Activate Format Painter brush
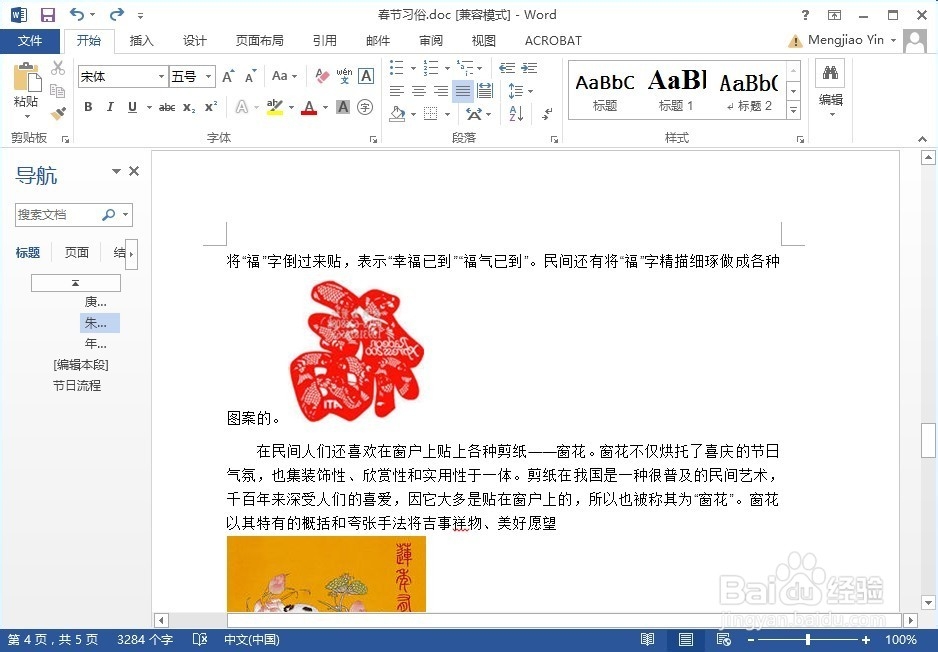The image size is (938, 652). (58, 113)
